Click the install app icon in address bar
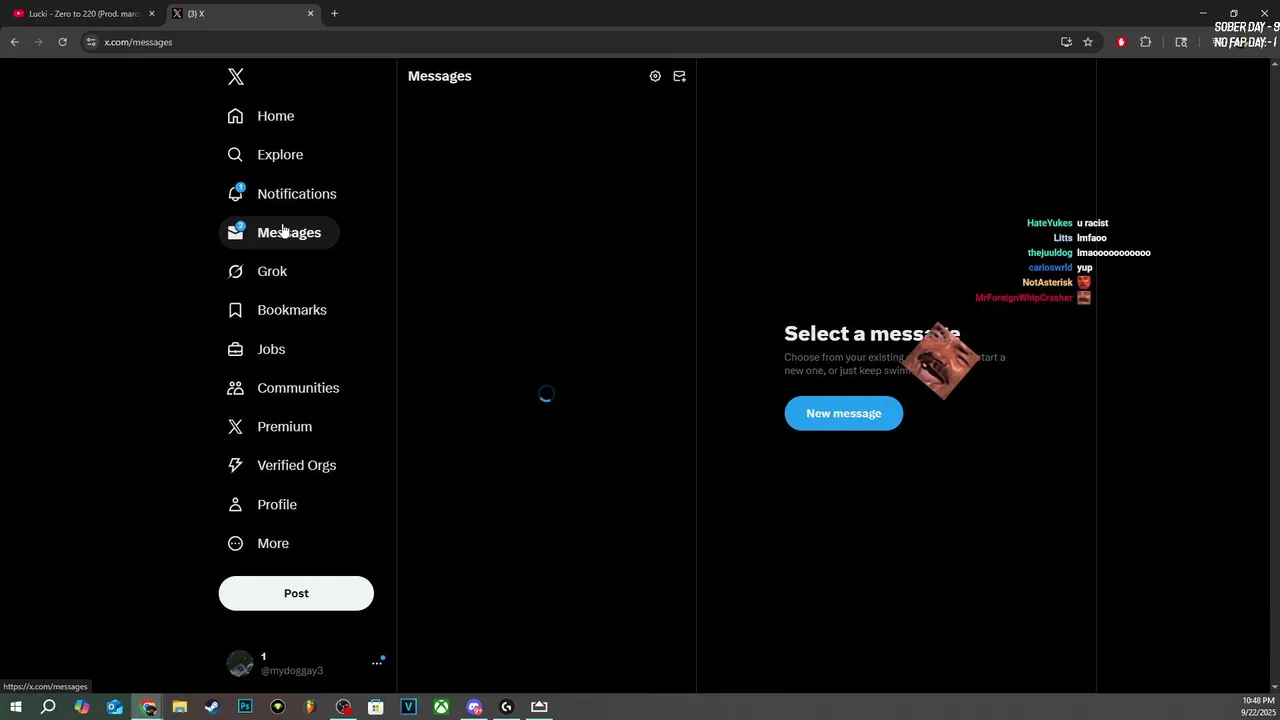Viewport: 1280px width, 720px height. 1066,42
